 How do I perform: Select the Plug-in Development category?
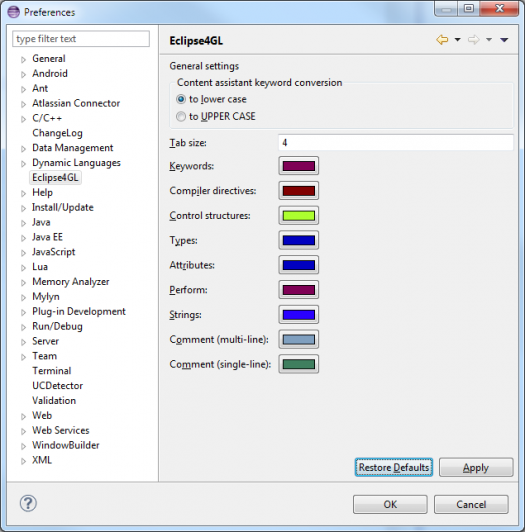(x=79, y=311)
